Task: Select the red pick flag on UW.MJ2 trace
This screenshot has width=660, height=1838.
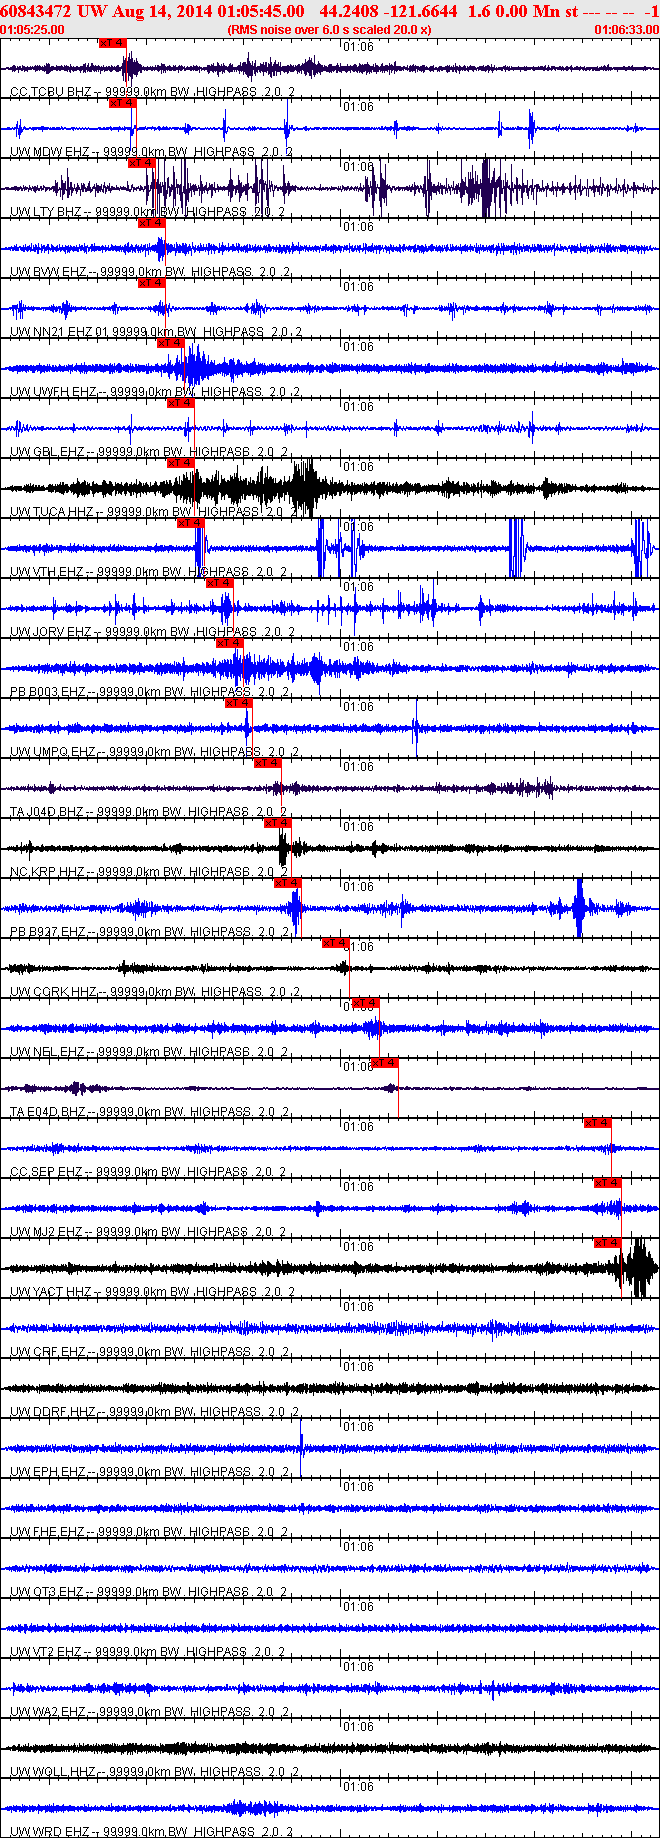Action: pos(608,1183)
